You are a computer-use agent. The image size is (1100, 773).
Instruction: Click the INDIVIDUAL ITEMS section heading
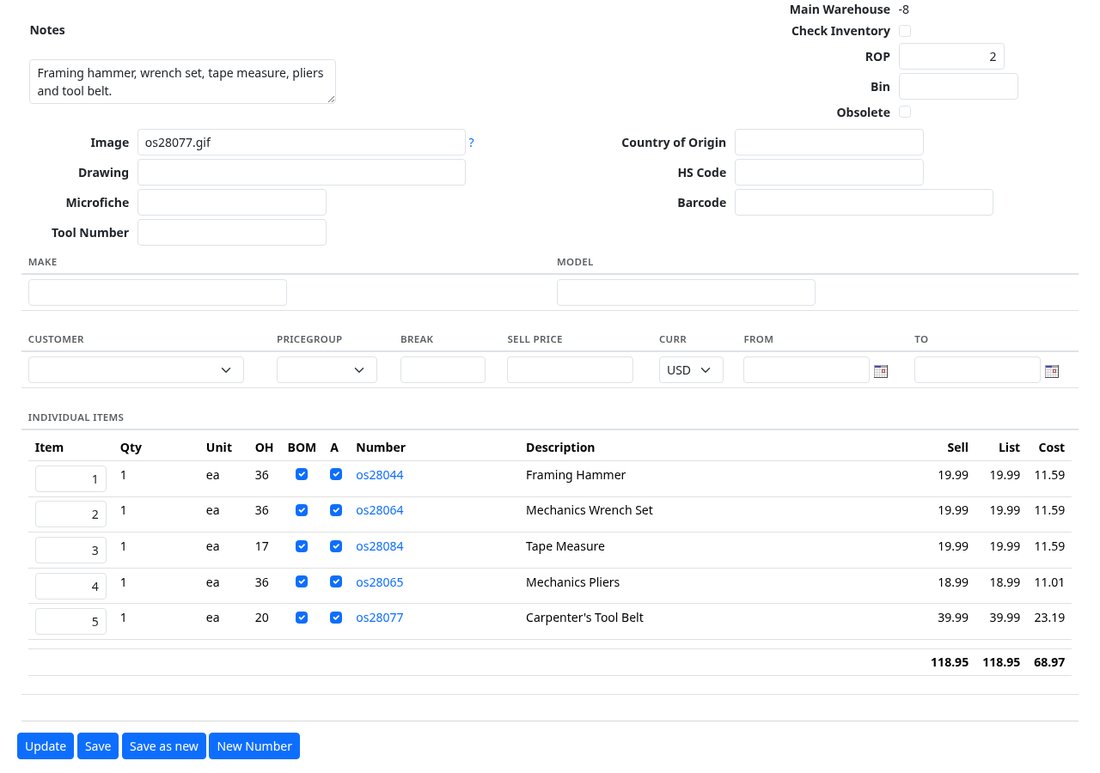coord(76,417)
